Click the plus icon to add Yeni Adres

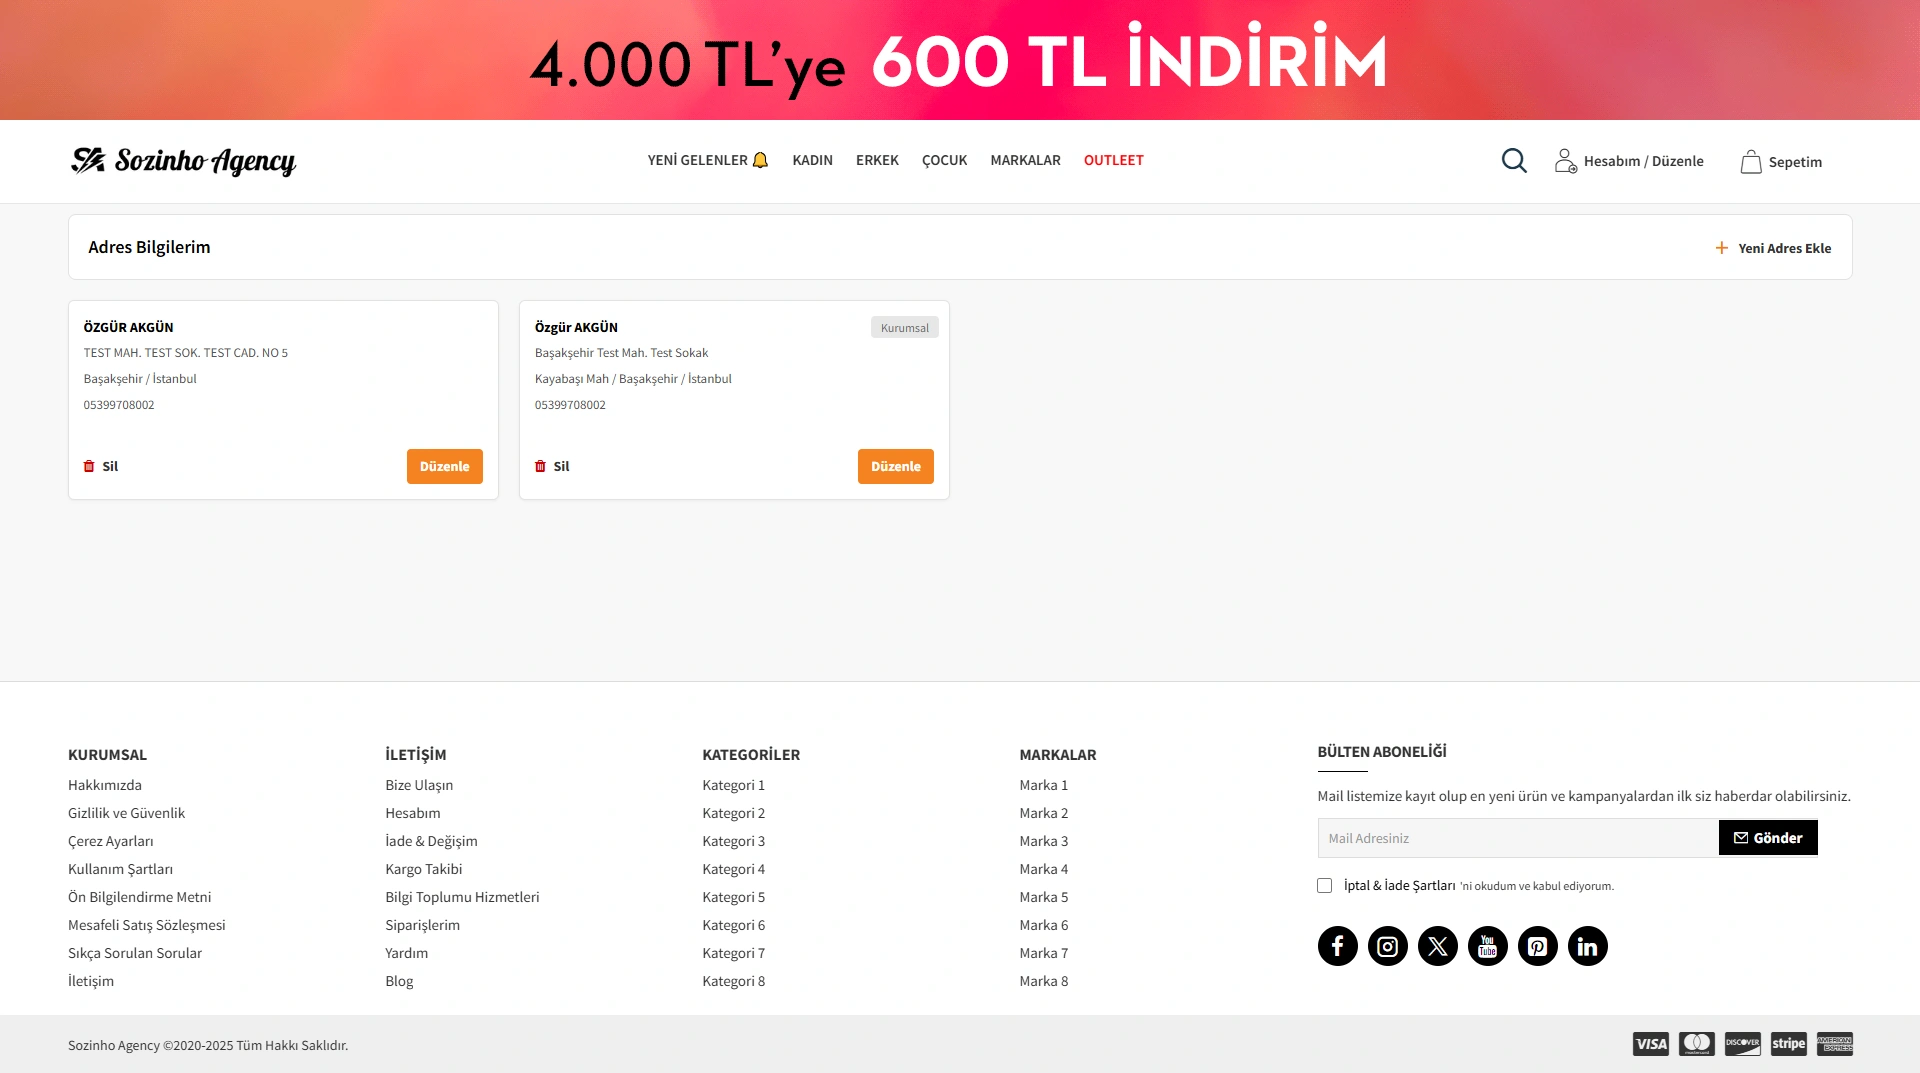click(1721, 247)
